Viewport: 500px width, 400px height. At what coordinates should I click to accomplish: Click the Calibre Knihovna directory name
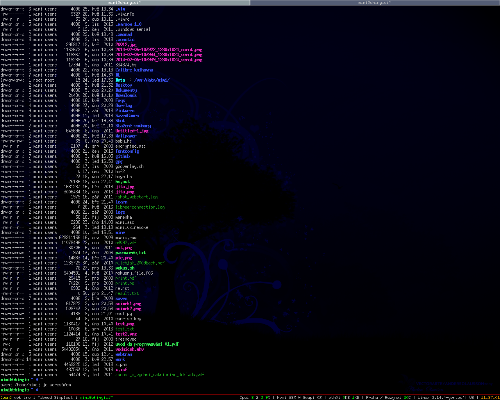point(134,70)
